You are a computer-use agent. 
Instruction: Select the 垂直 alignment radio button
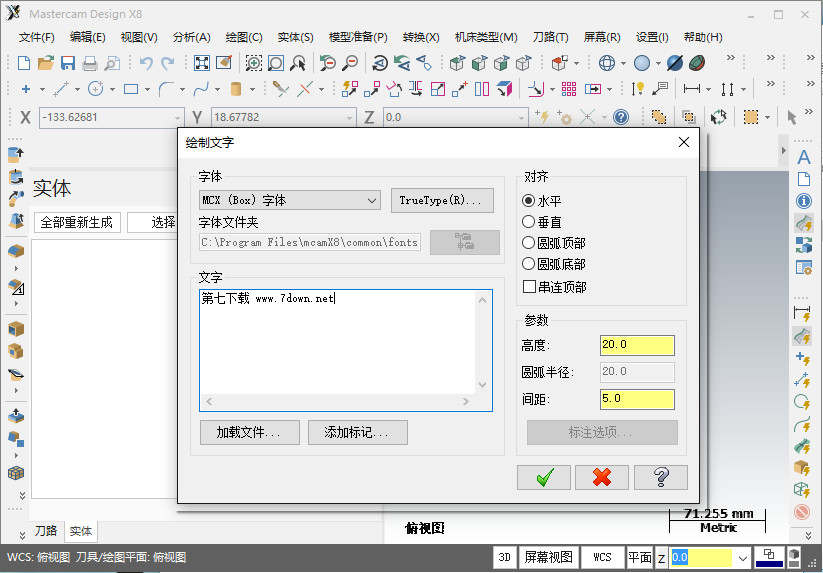point(529,222)
